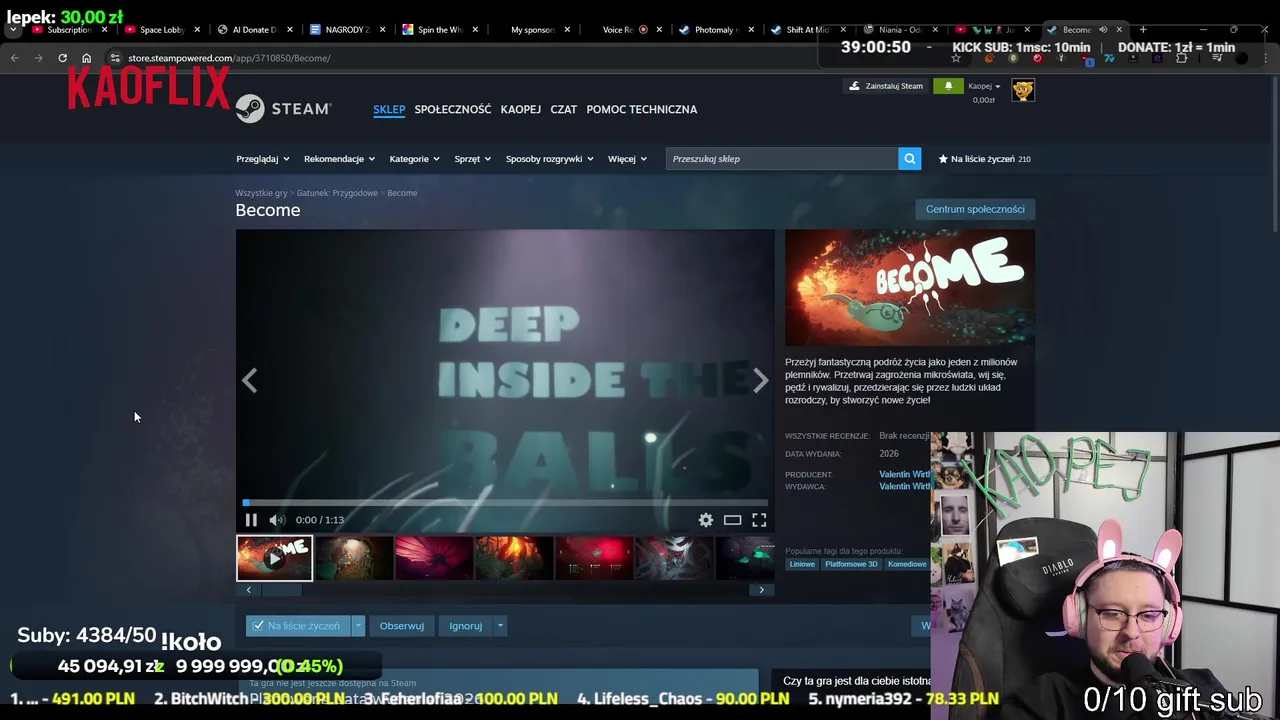Expand the Sprzęt dropdown
1280x720 pixels.
[472, 159]
